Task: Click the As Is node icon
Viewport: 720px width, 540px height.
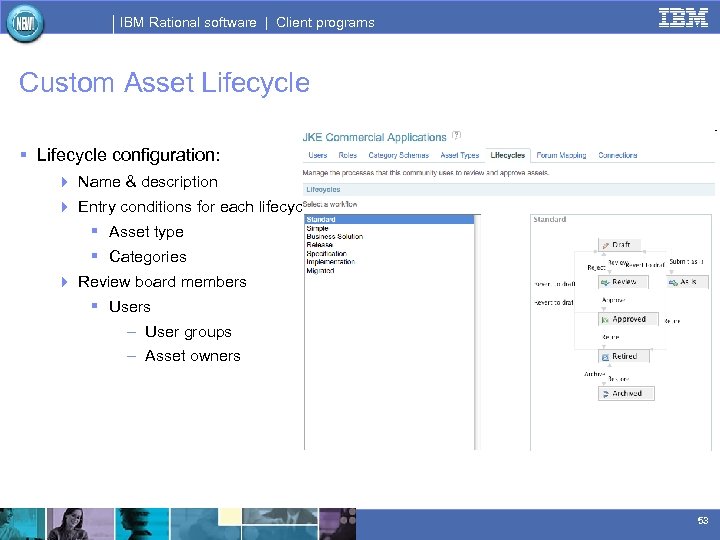Action: [x=673, y=282]
